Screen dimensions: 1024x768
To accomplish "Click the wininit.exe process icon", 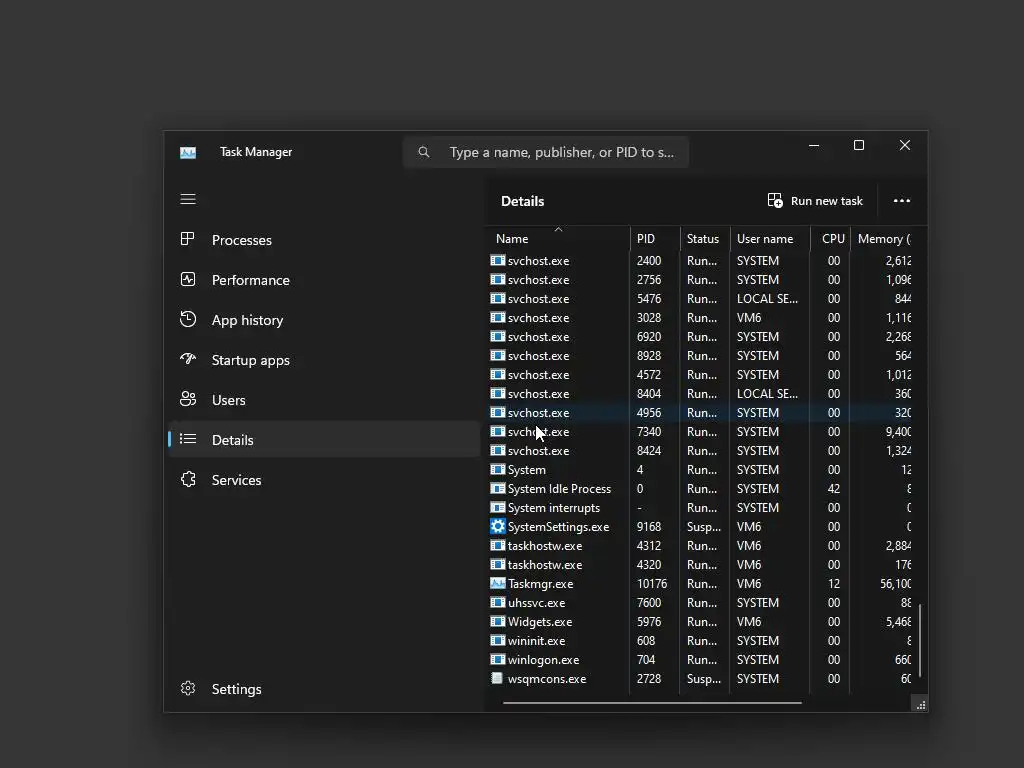I will point(498,640).
